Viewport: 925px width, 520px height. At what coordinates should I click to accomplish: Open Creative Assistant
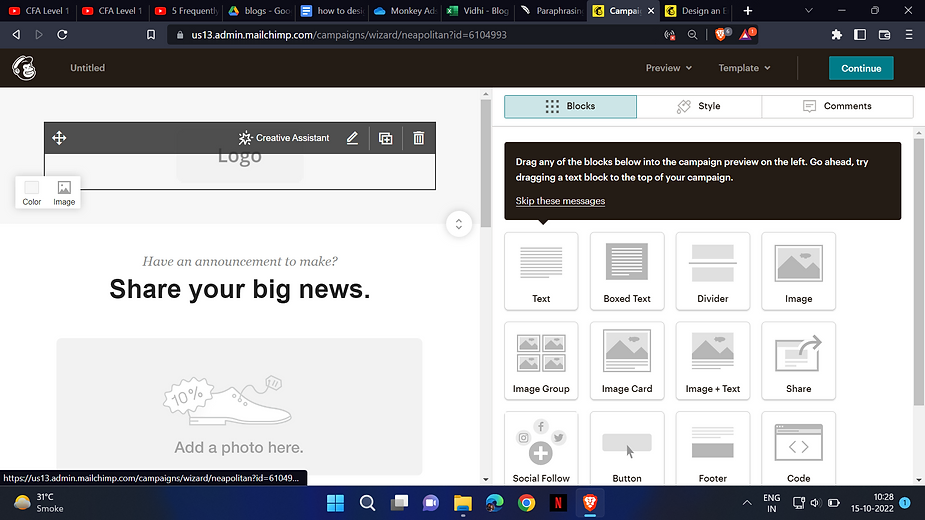[284, 138]
